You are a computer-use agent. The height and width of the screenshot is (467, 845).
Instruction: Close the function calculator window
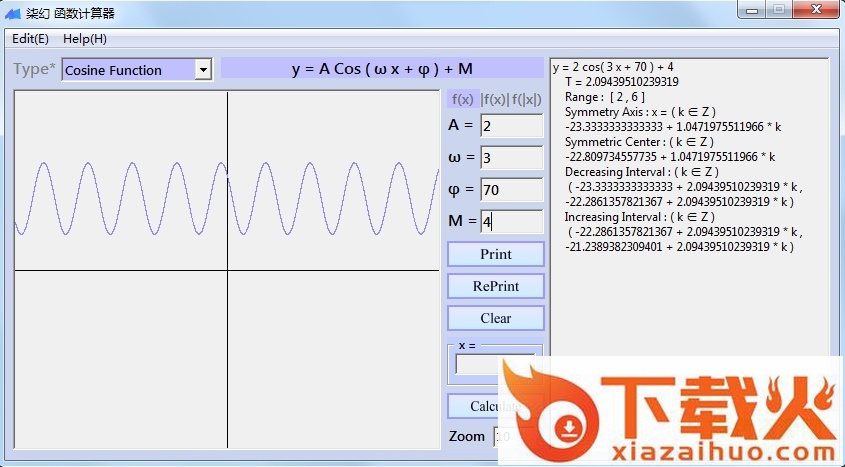click(815, 9)
